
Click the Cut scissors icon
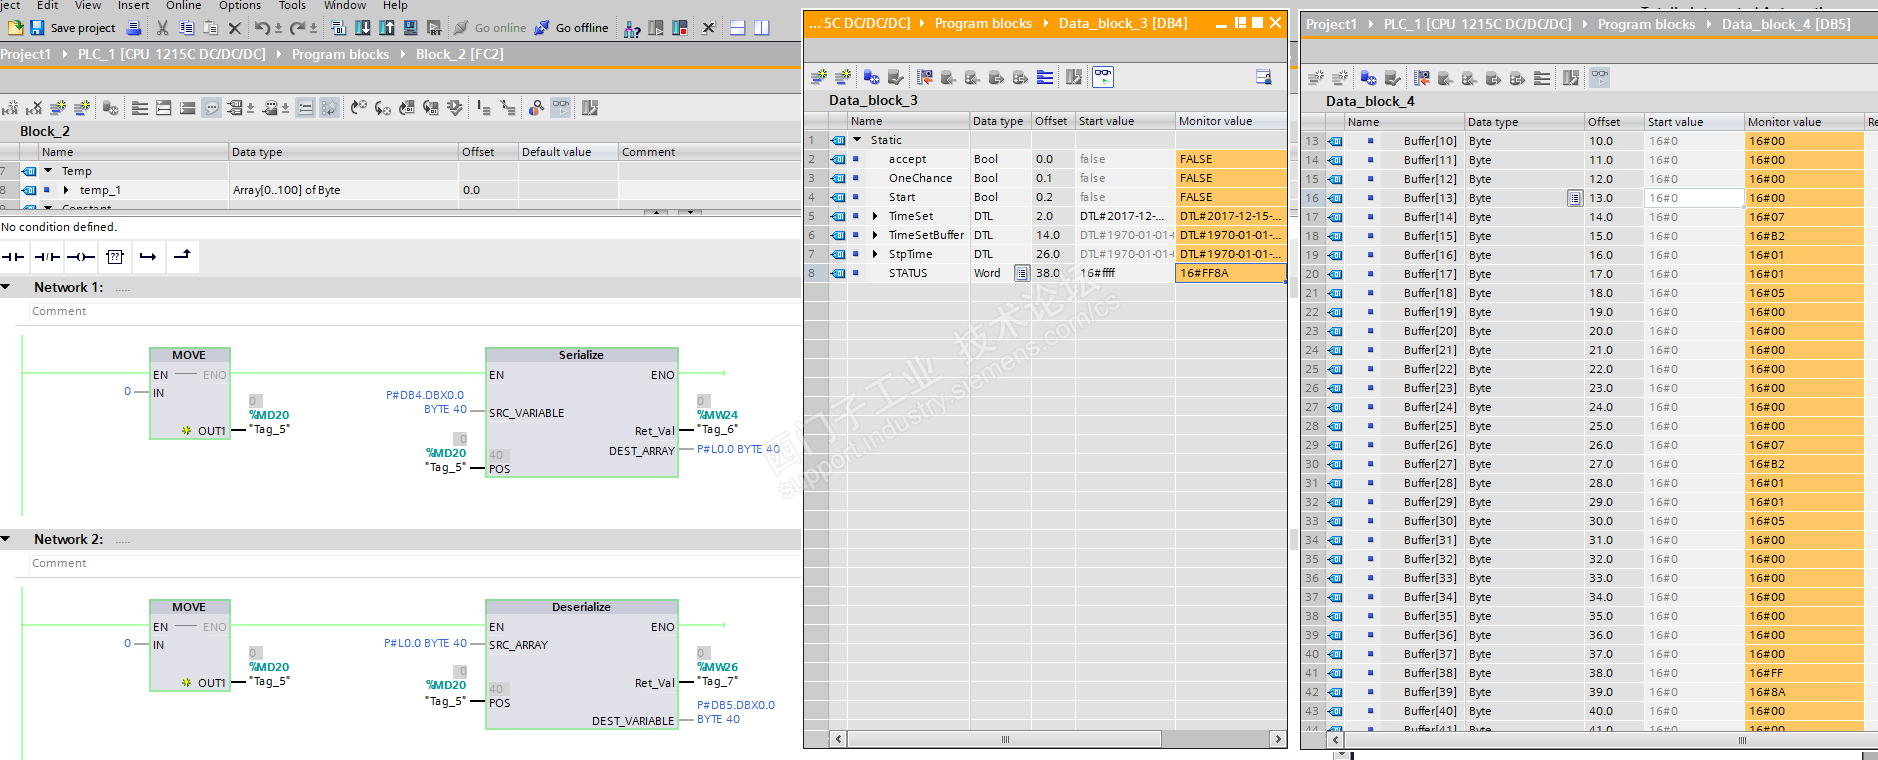click(162, 28)
